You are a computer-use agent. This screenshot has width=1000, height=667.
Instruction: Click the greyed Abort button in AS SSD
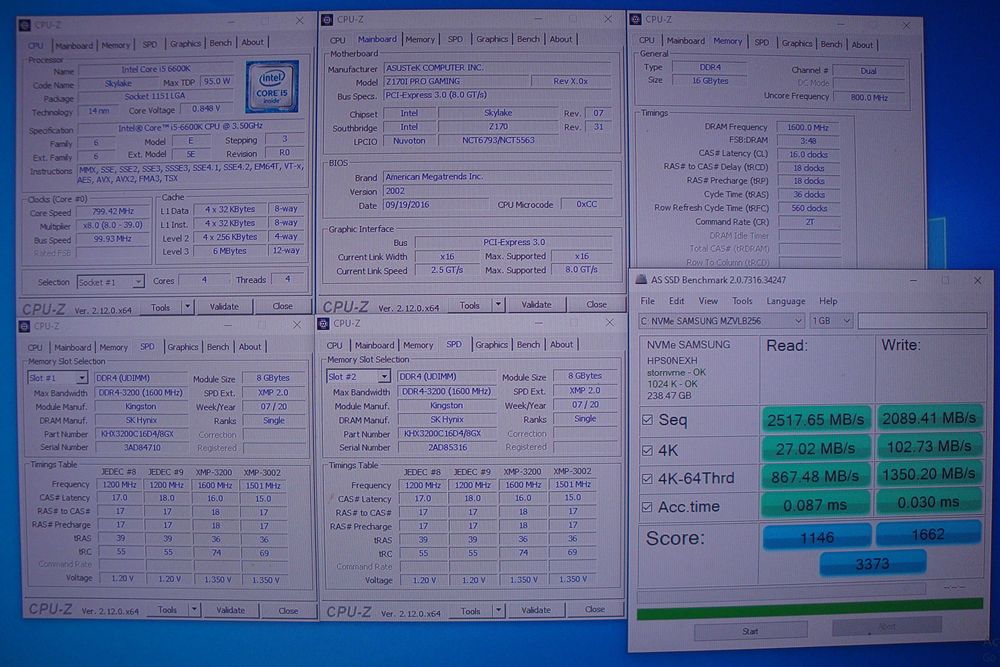tap(886, 627)
